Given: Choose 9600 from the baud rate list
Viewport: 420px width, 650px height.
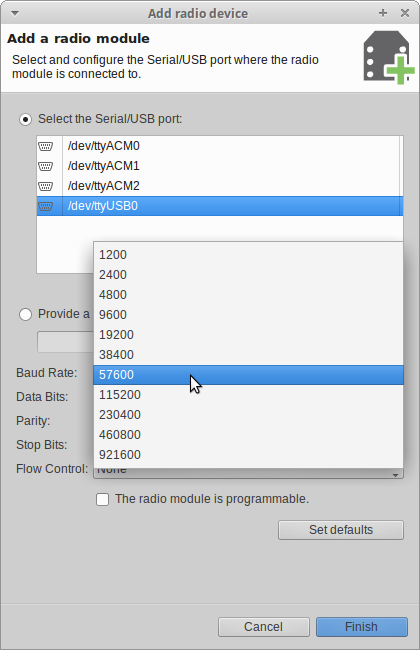Looking at the screenshot, I should pyautogui.click(x=248, y=315).
